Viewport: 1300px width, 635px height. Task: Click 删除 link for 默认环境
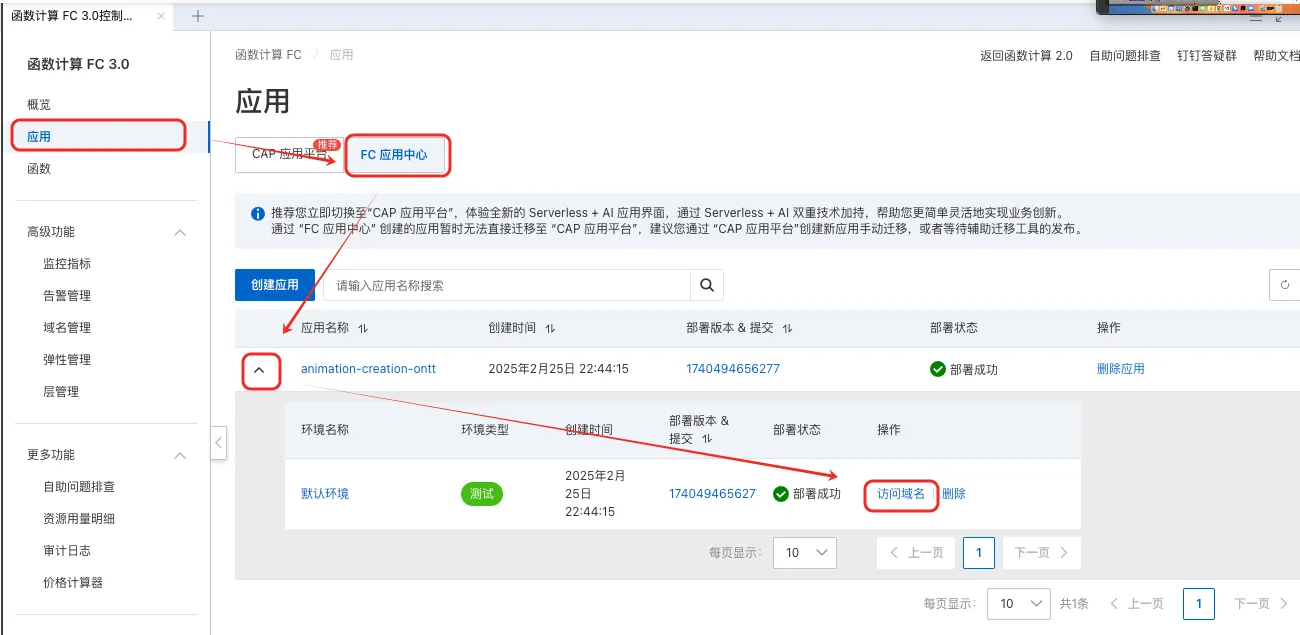coord(954,494)
